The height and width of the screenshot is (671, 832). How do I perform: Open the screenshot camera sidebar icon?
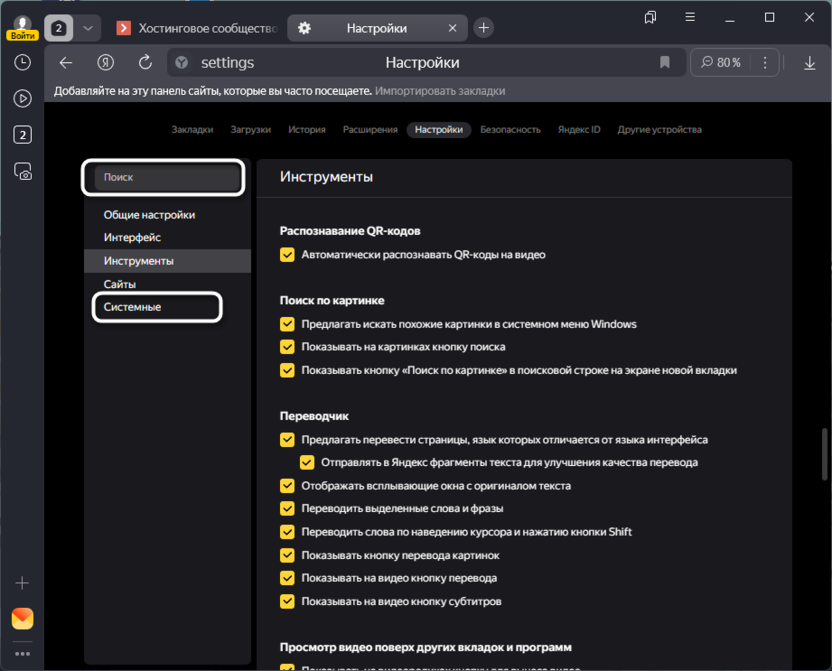point(22,171)
